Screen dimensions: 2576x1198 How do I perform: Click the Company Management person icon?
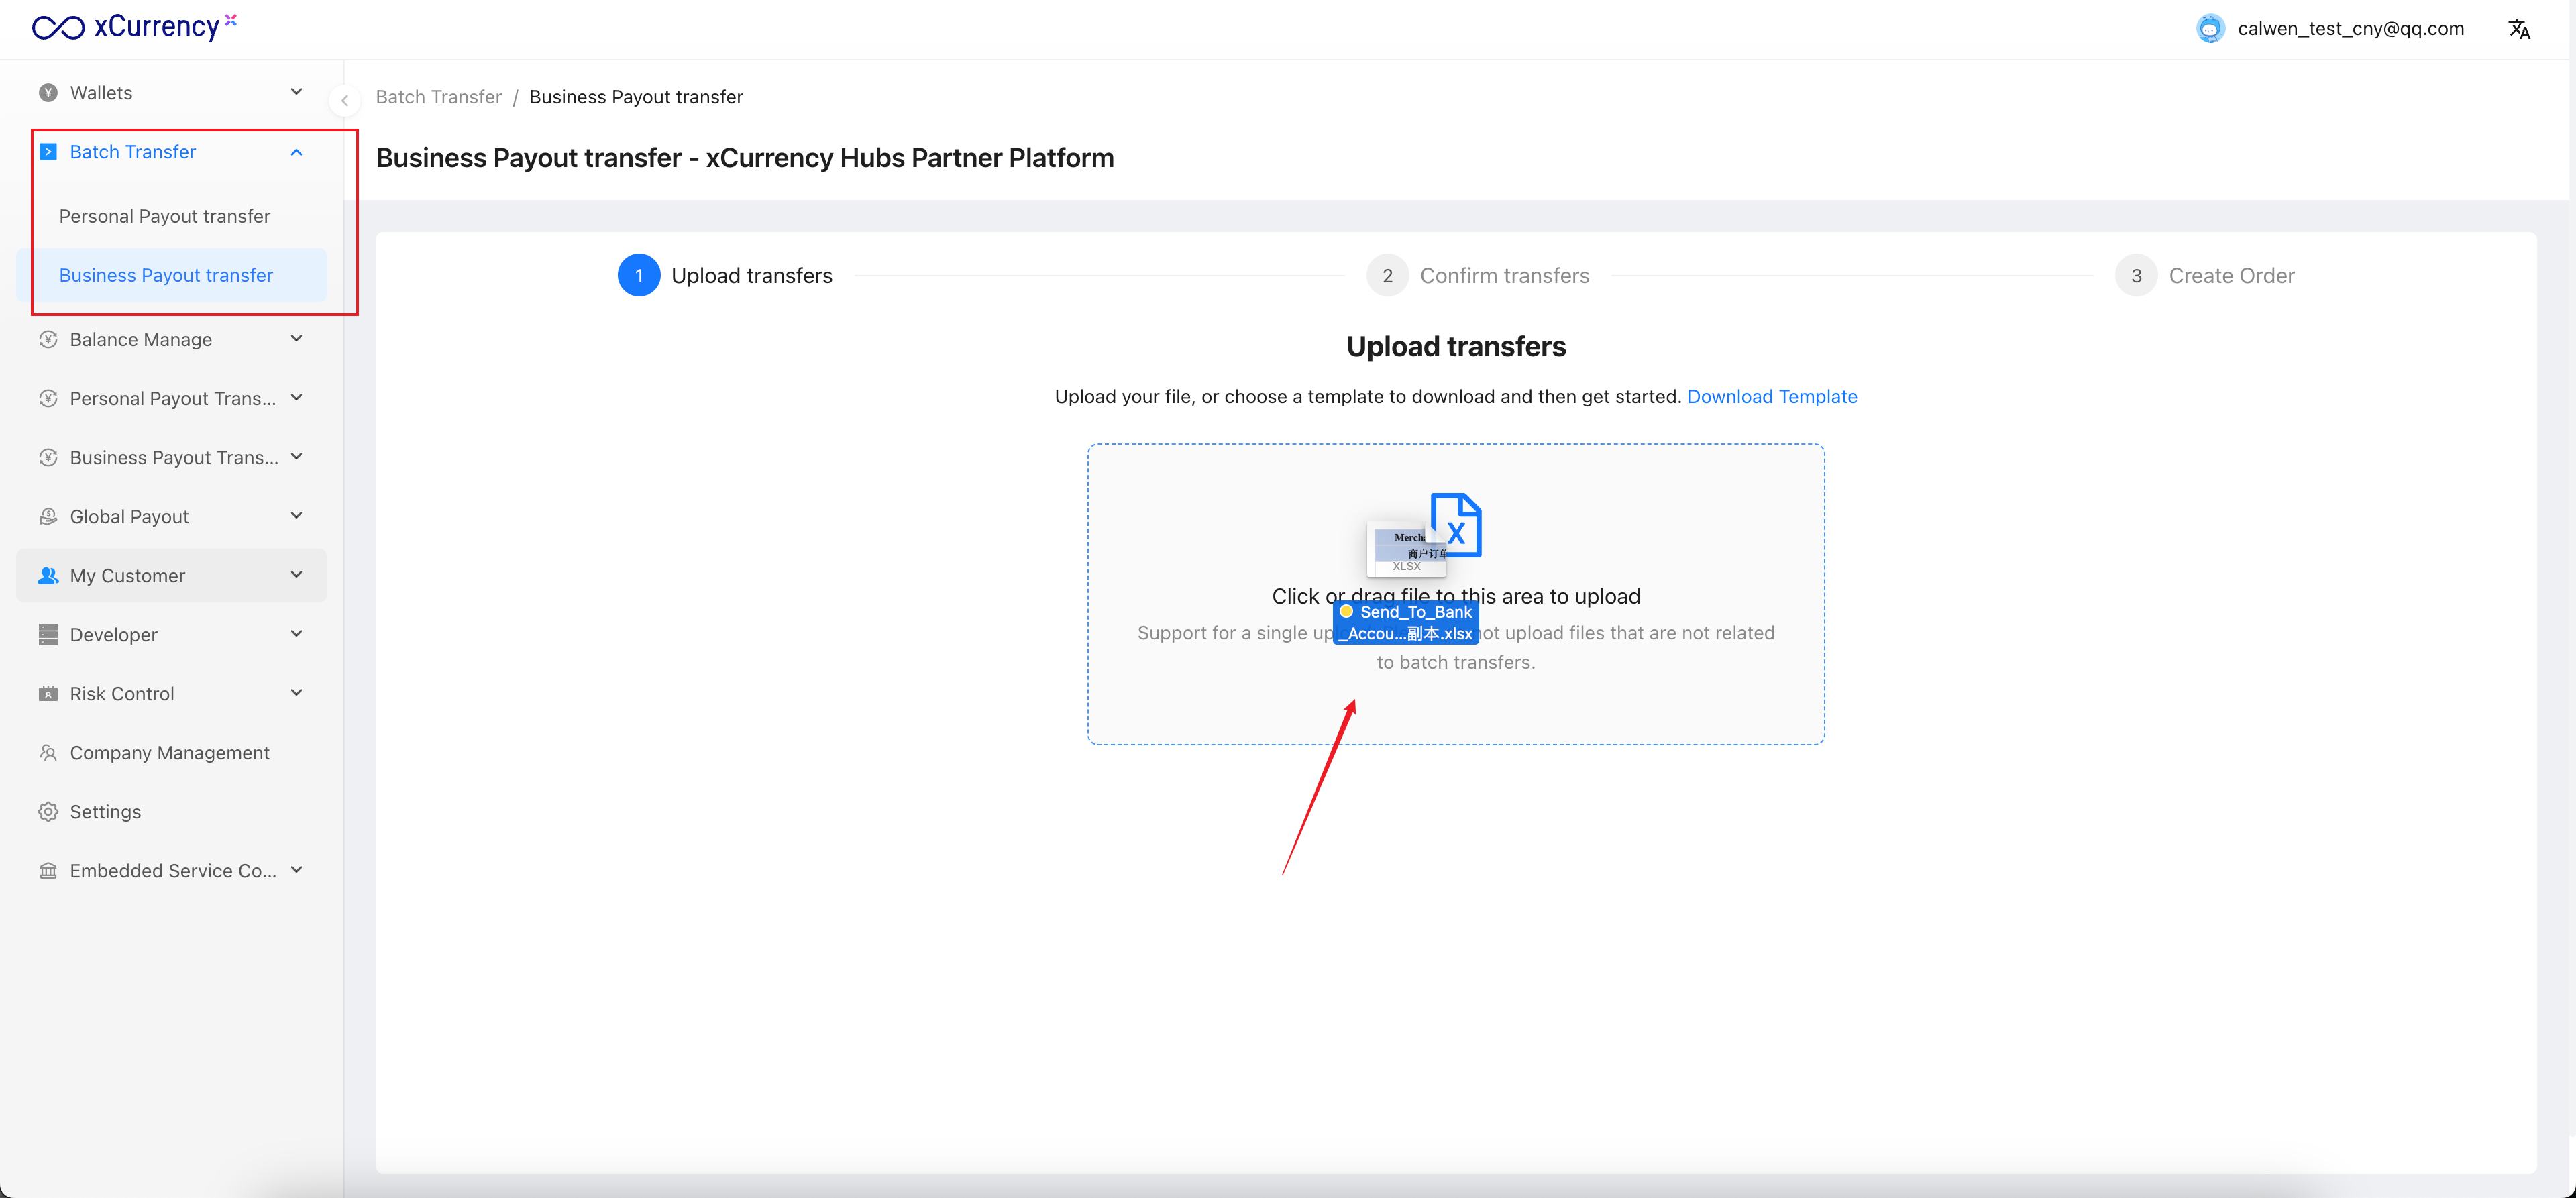pyautogui.click(x=48, y=752)
